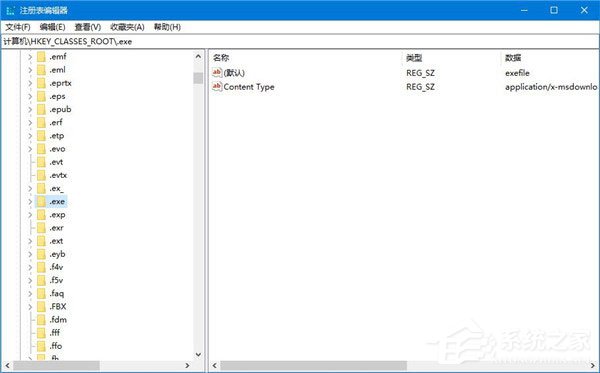
Task: Click tree pane horizontal scroll right arrow
Action: [x=187, y=366]
